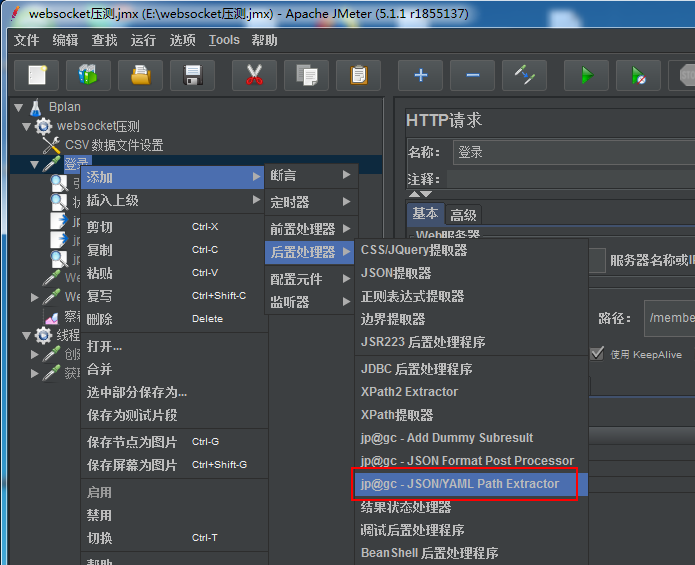
Task: Choose 保存节点为图片 from context menu
Action: (x=173, y=442)
